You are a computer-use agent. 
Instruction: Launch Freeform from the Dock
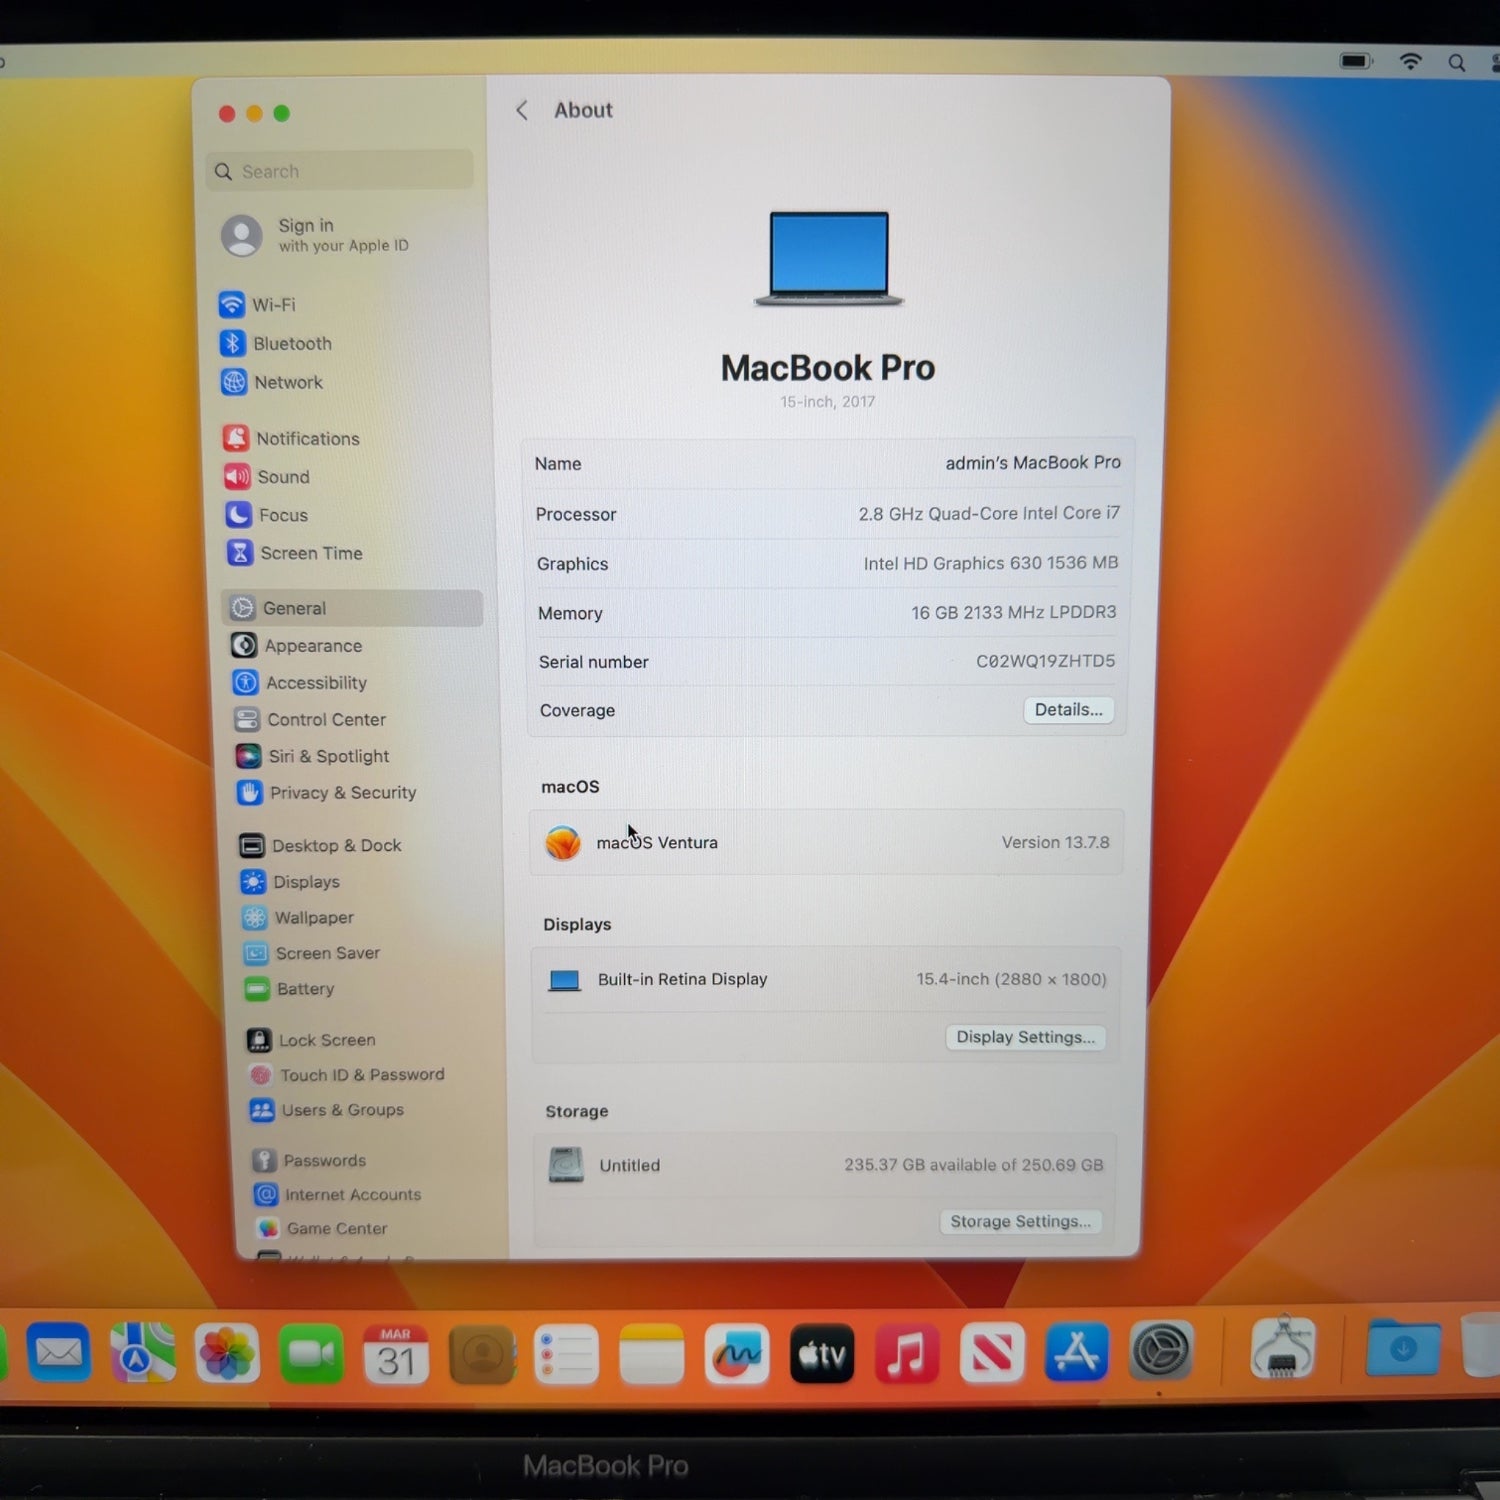(737, 1354)
